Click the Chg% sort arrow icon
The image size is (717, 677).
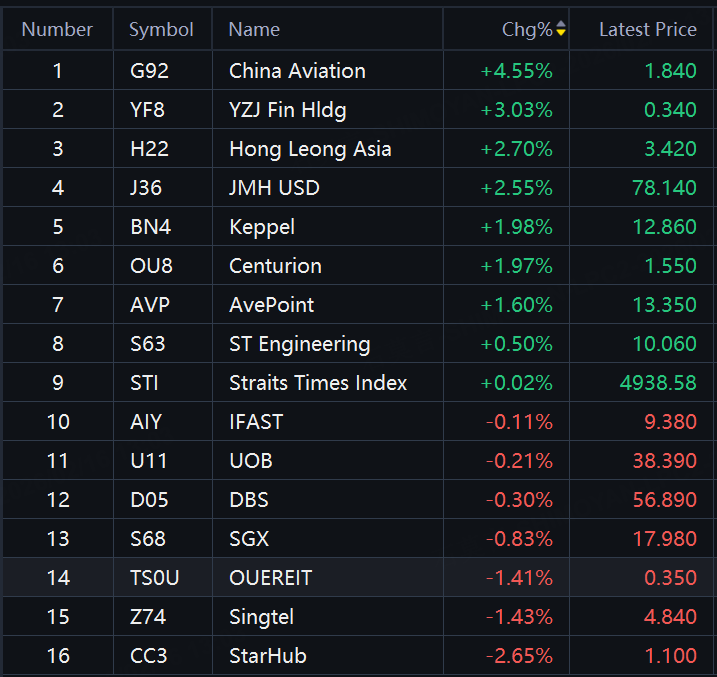[561, 30]
